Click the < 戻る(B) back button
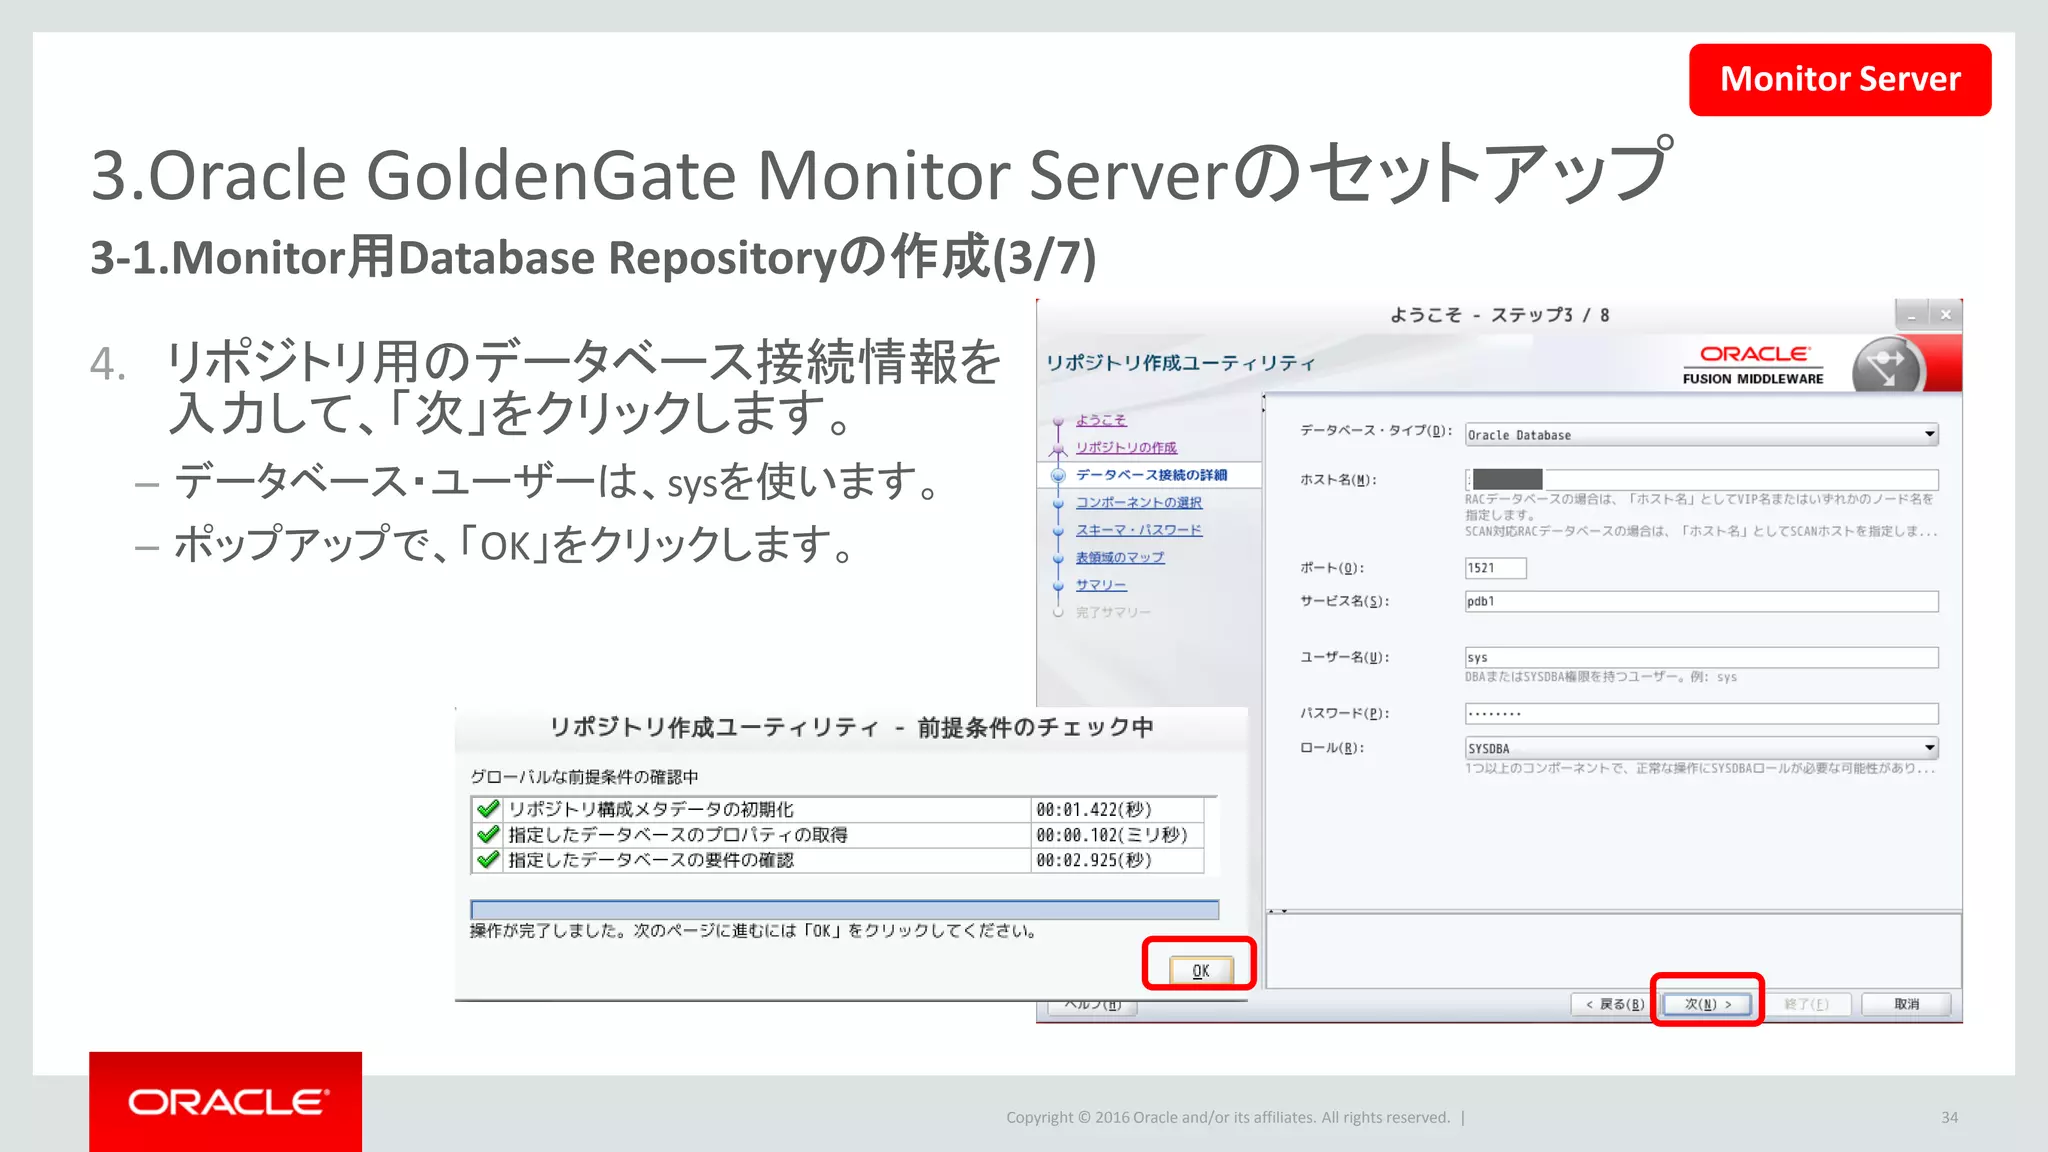This screenshot has height=1152, width=2048. click(x=1614, y=1004)
